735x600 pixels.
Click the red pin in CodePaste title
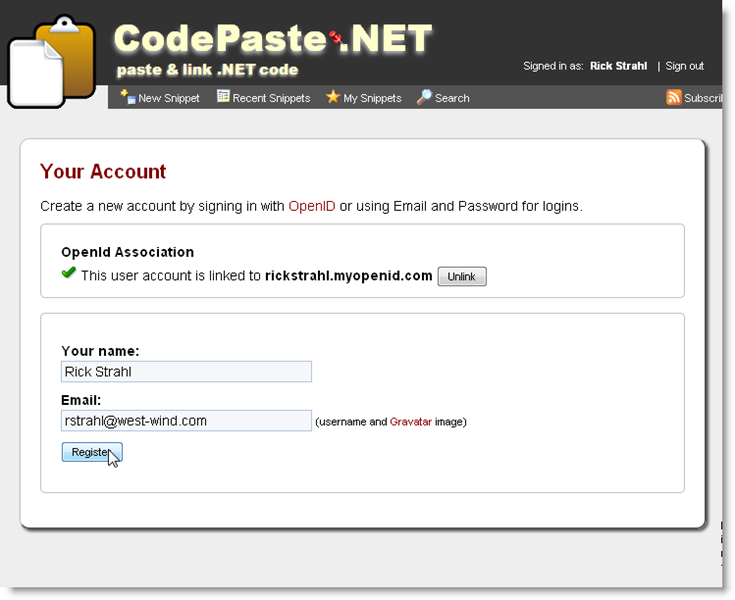click(x=336, y=38)
